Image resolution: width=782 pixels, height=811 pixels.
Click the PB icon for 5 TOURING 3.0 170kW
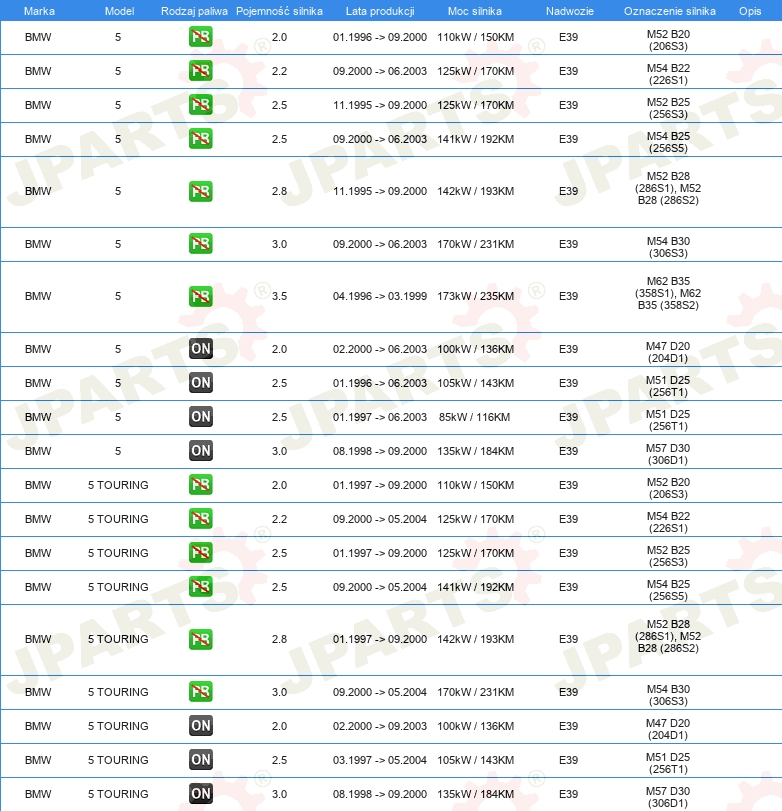201,692
